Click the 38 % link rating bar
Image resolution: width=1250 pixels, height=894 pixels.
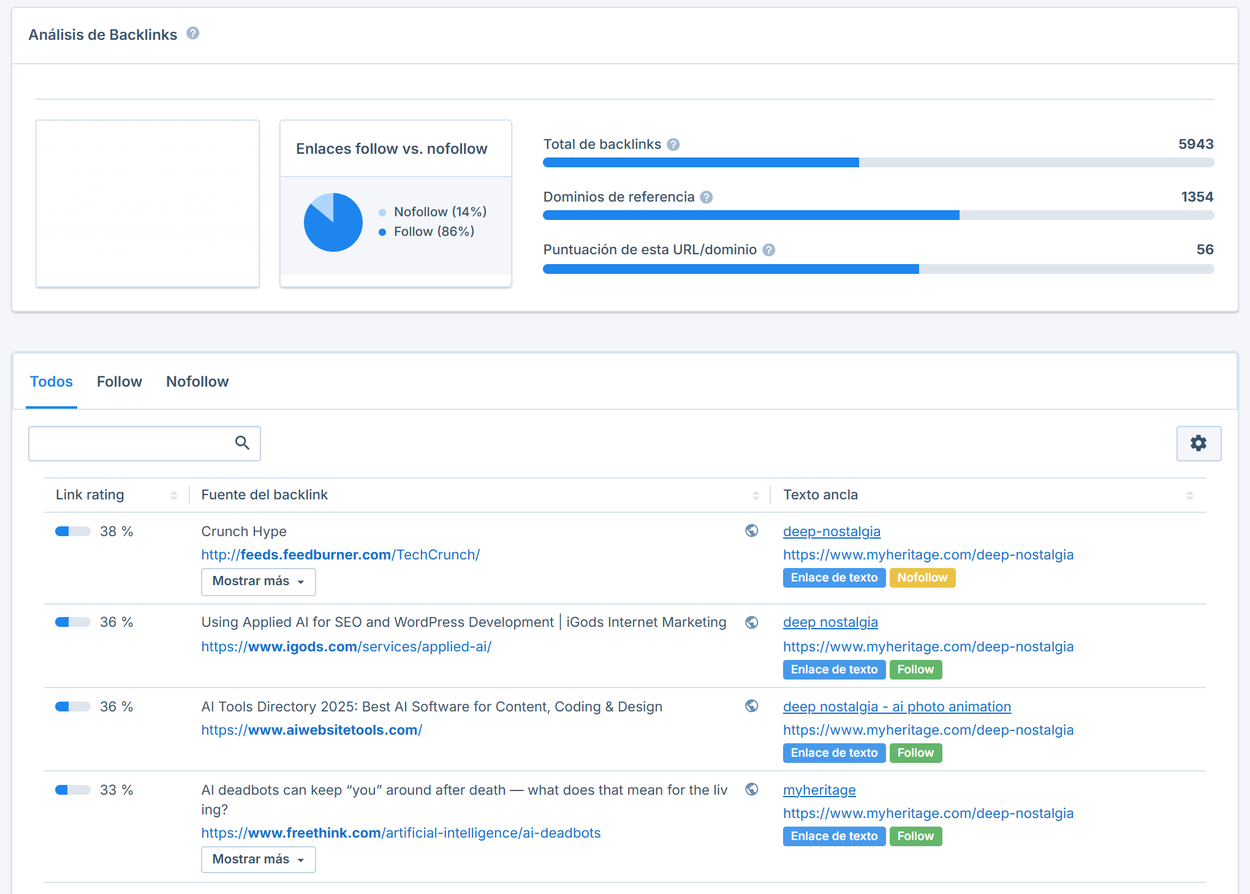[73, 531]
